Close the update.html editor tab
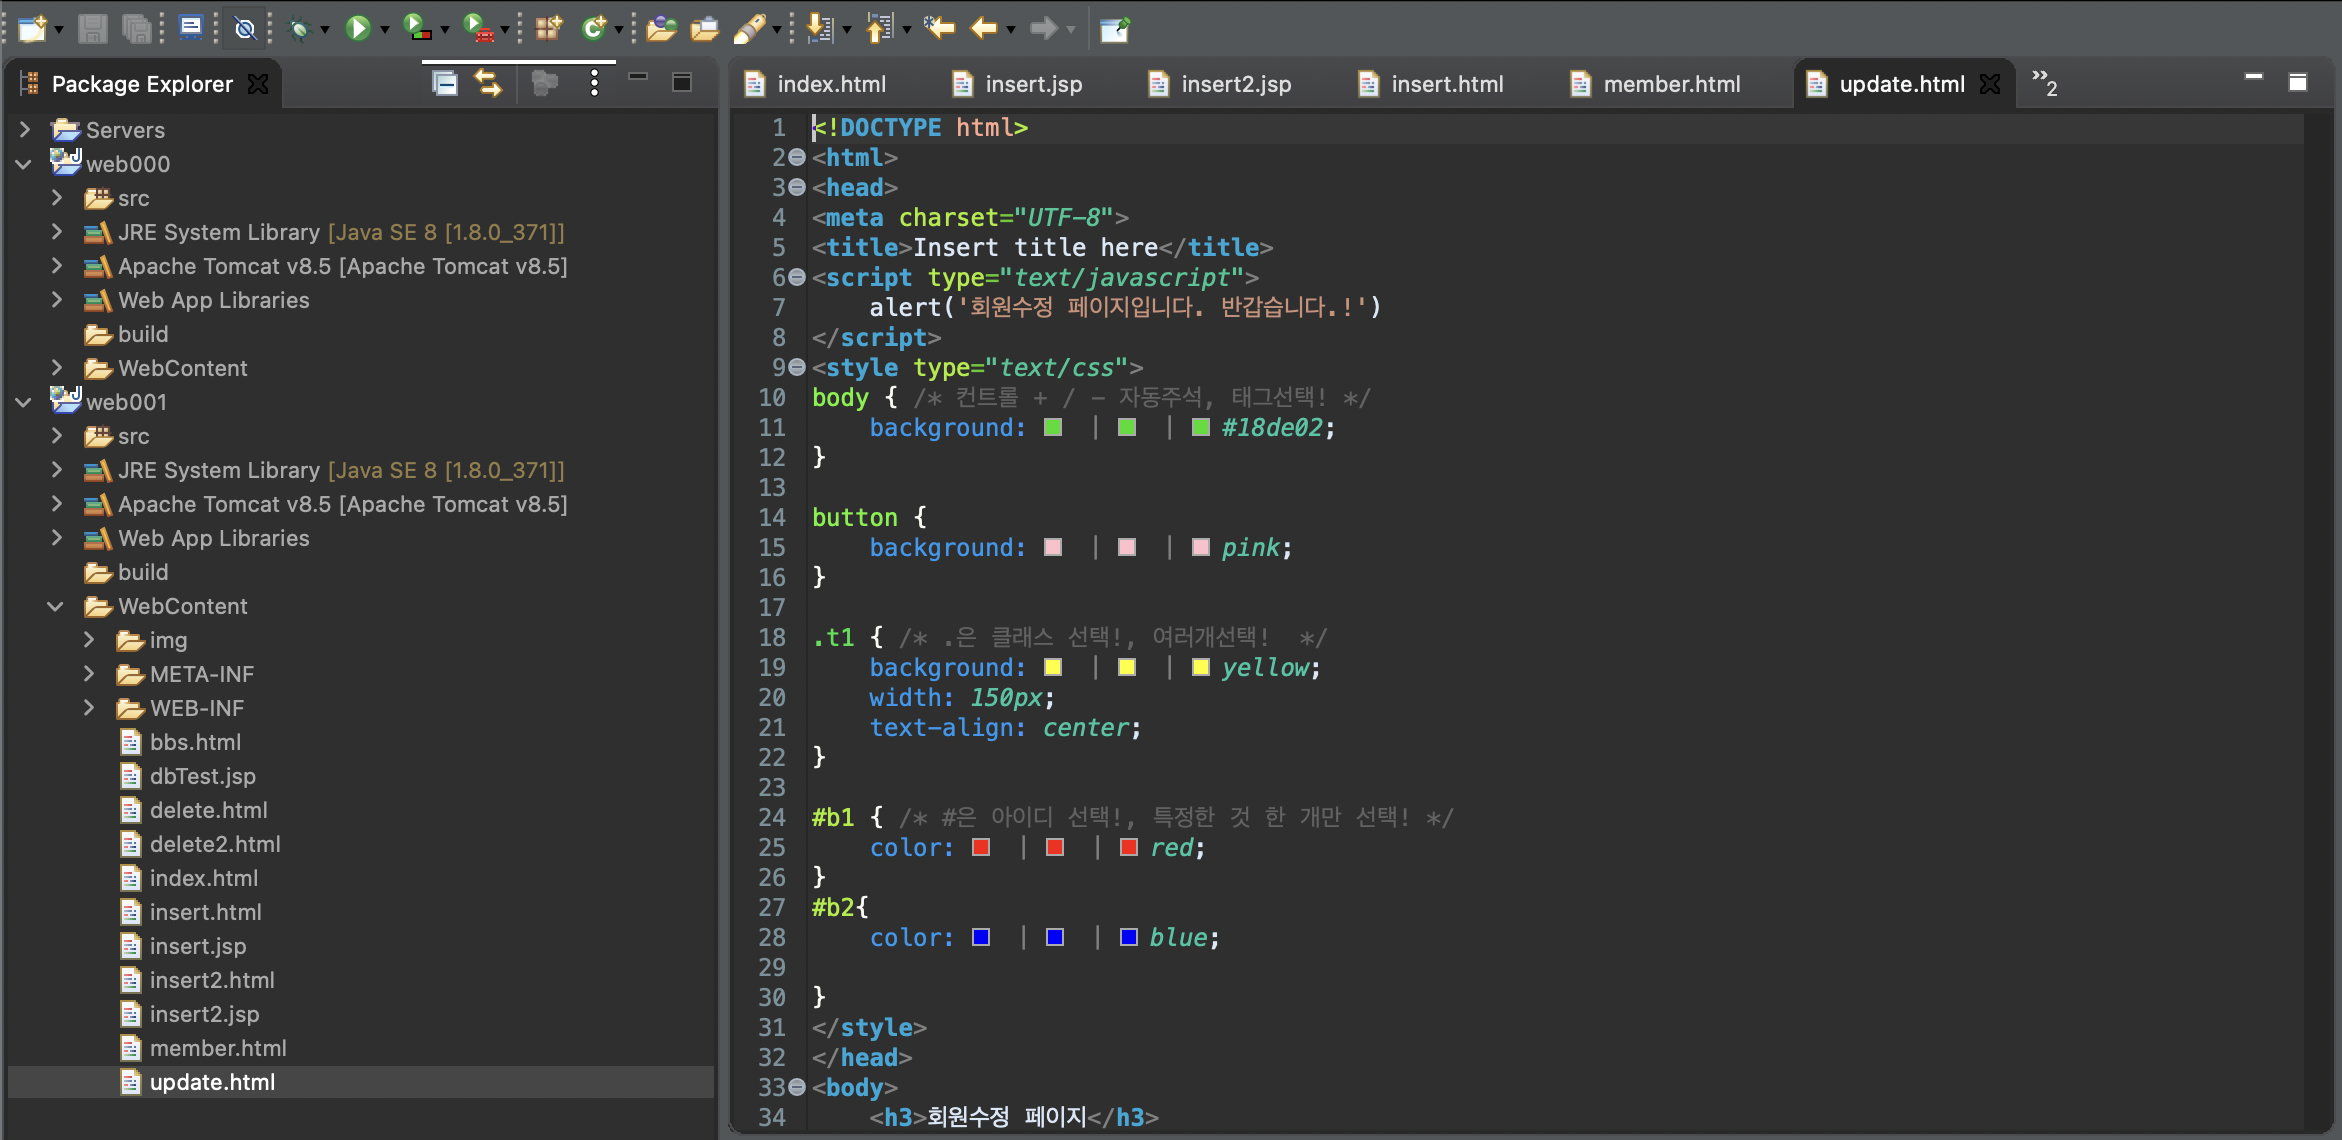Image resolution: width=2342 pixels, height=1140 pixels. click(1990, 84)
